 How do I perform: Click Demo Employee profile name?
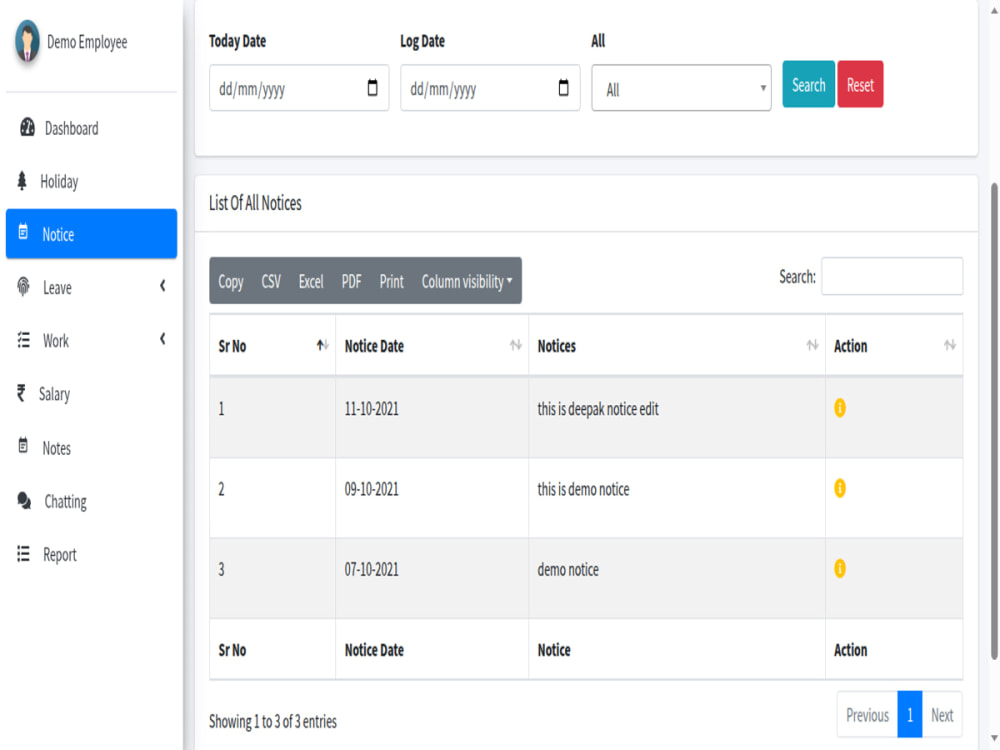[87, 42]
